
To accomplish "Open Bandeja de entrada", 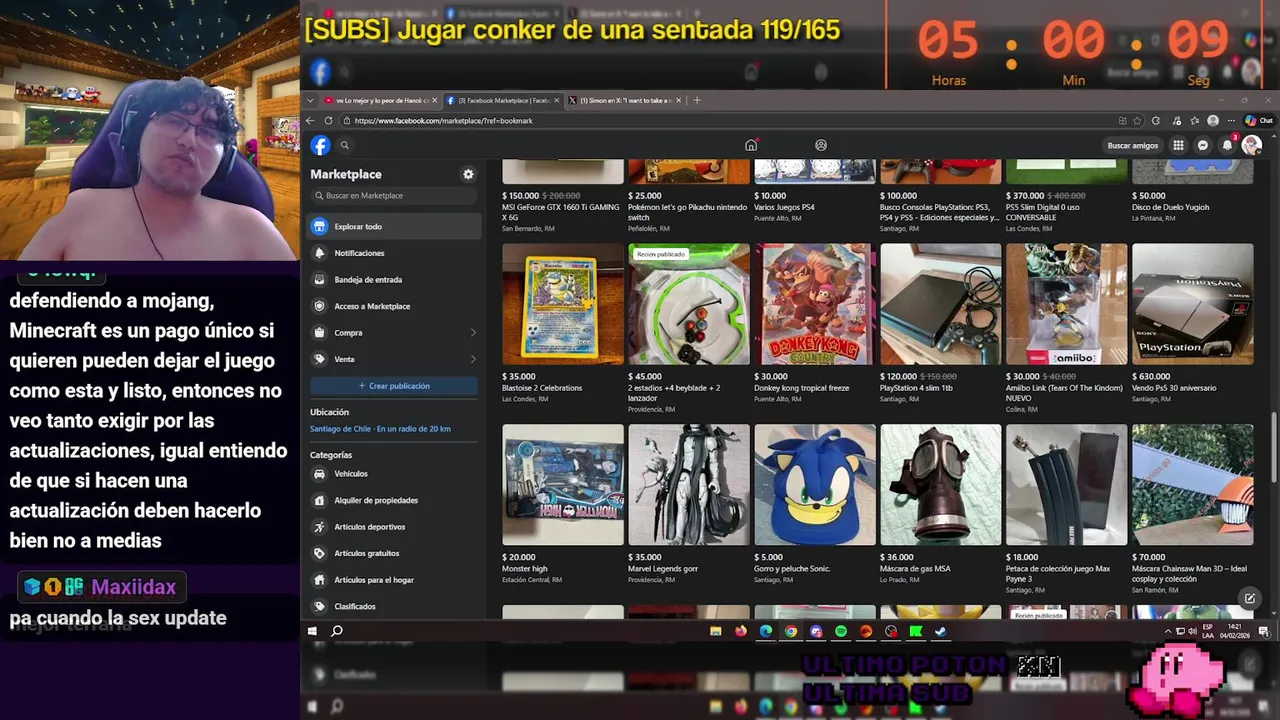I will [395, 280].
